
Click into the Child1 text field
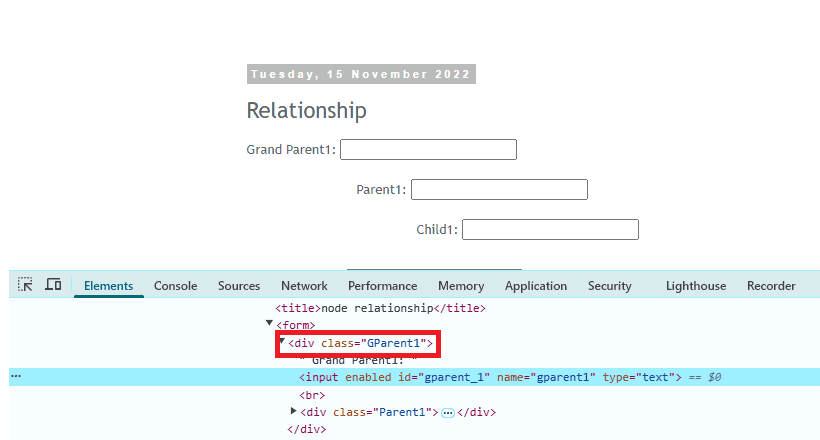[x=550, y=230]
